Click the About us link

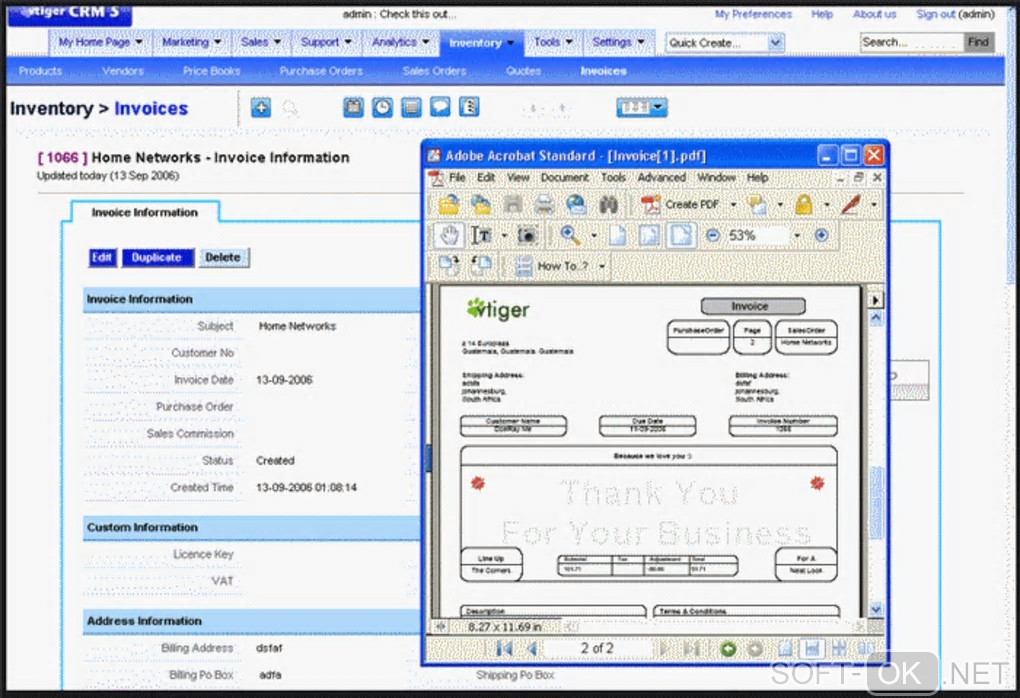click(x=874, y=14)
